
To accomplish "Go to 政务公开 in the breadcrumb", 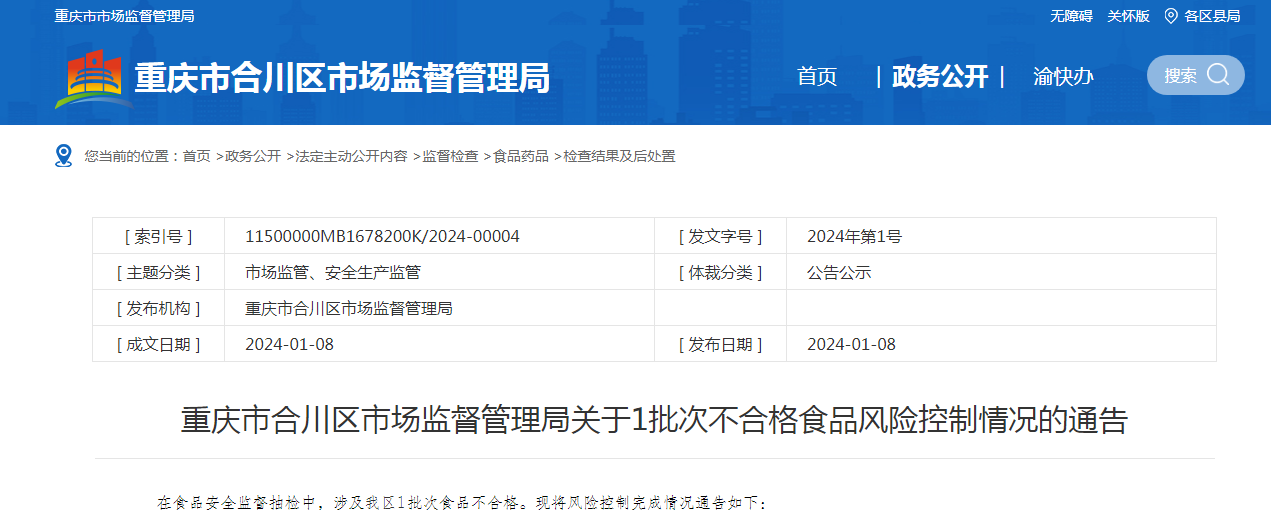I will [253, 156].
